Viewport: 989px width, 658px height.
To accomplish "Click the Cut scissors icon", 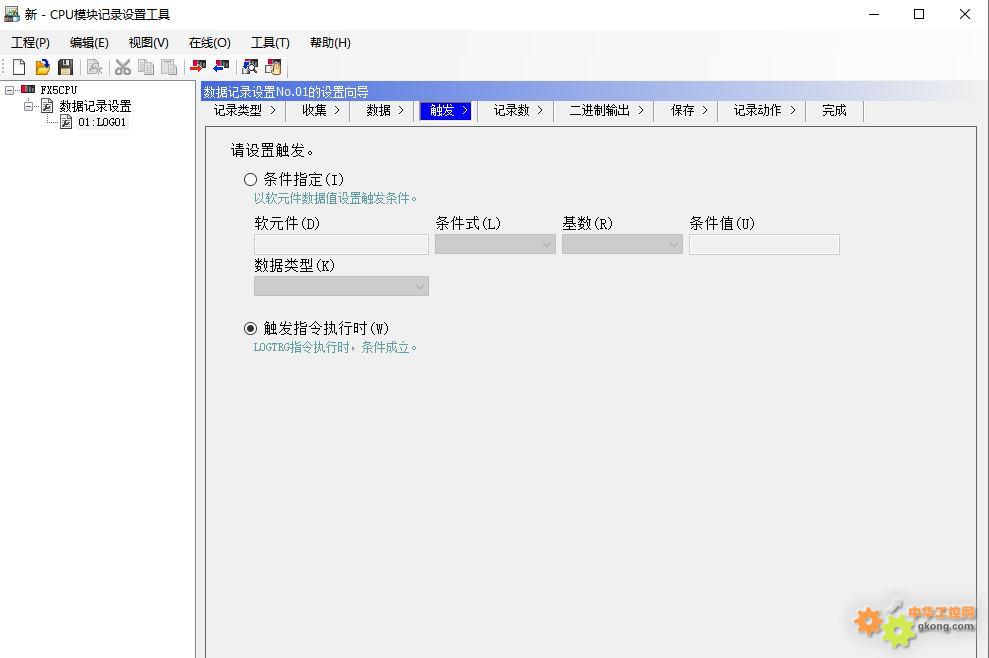I will (123, 67).
